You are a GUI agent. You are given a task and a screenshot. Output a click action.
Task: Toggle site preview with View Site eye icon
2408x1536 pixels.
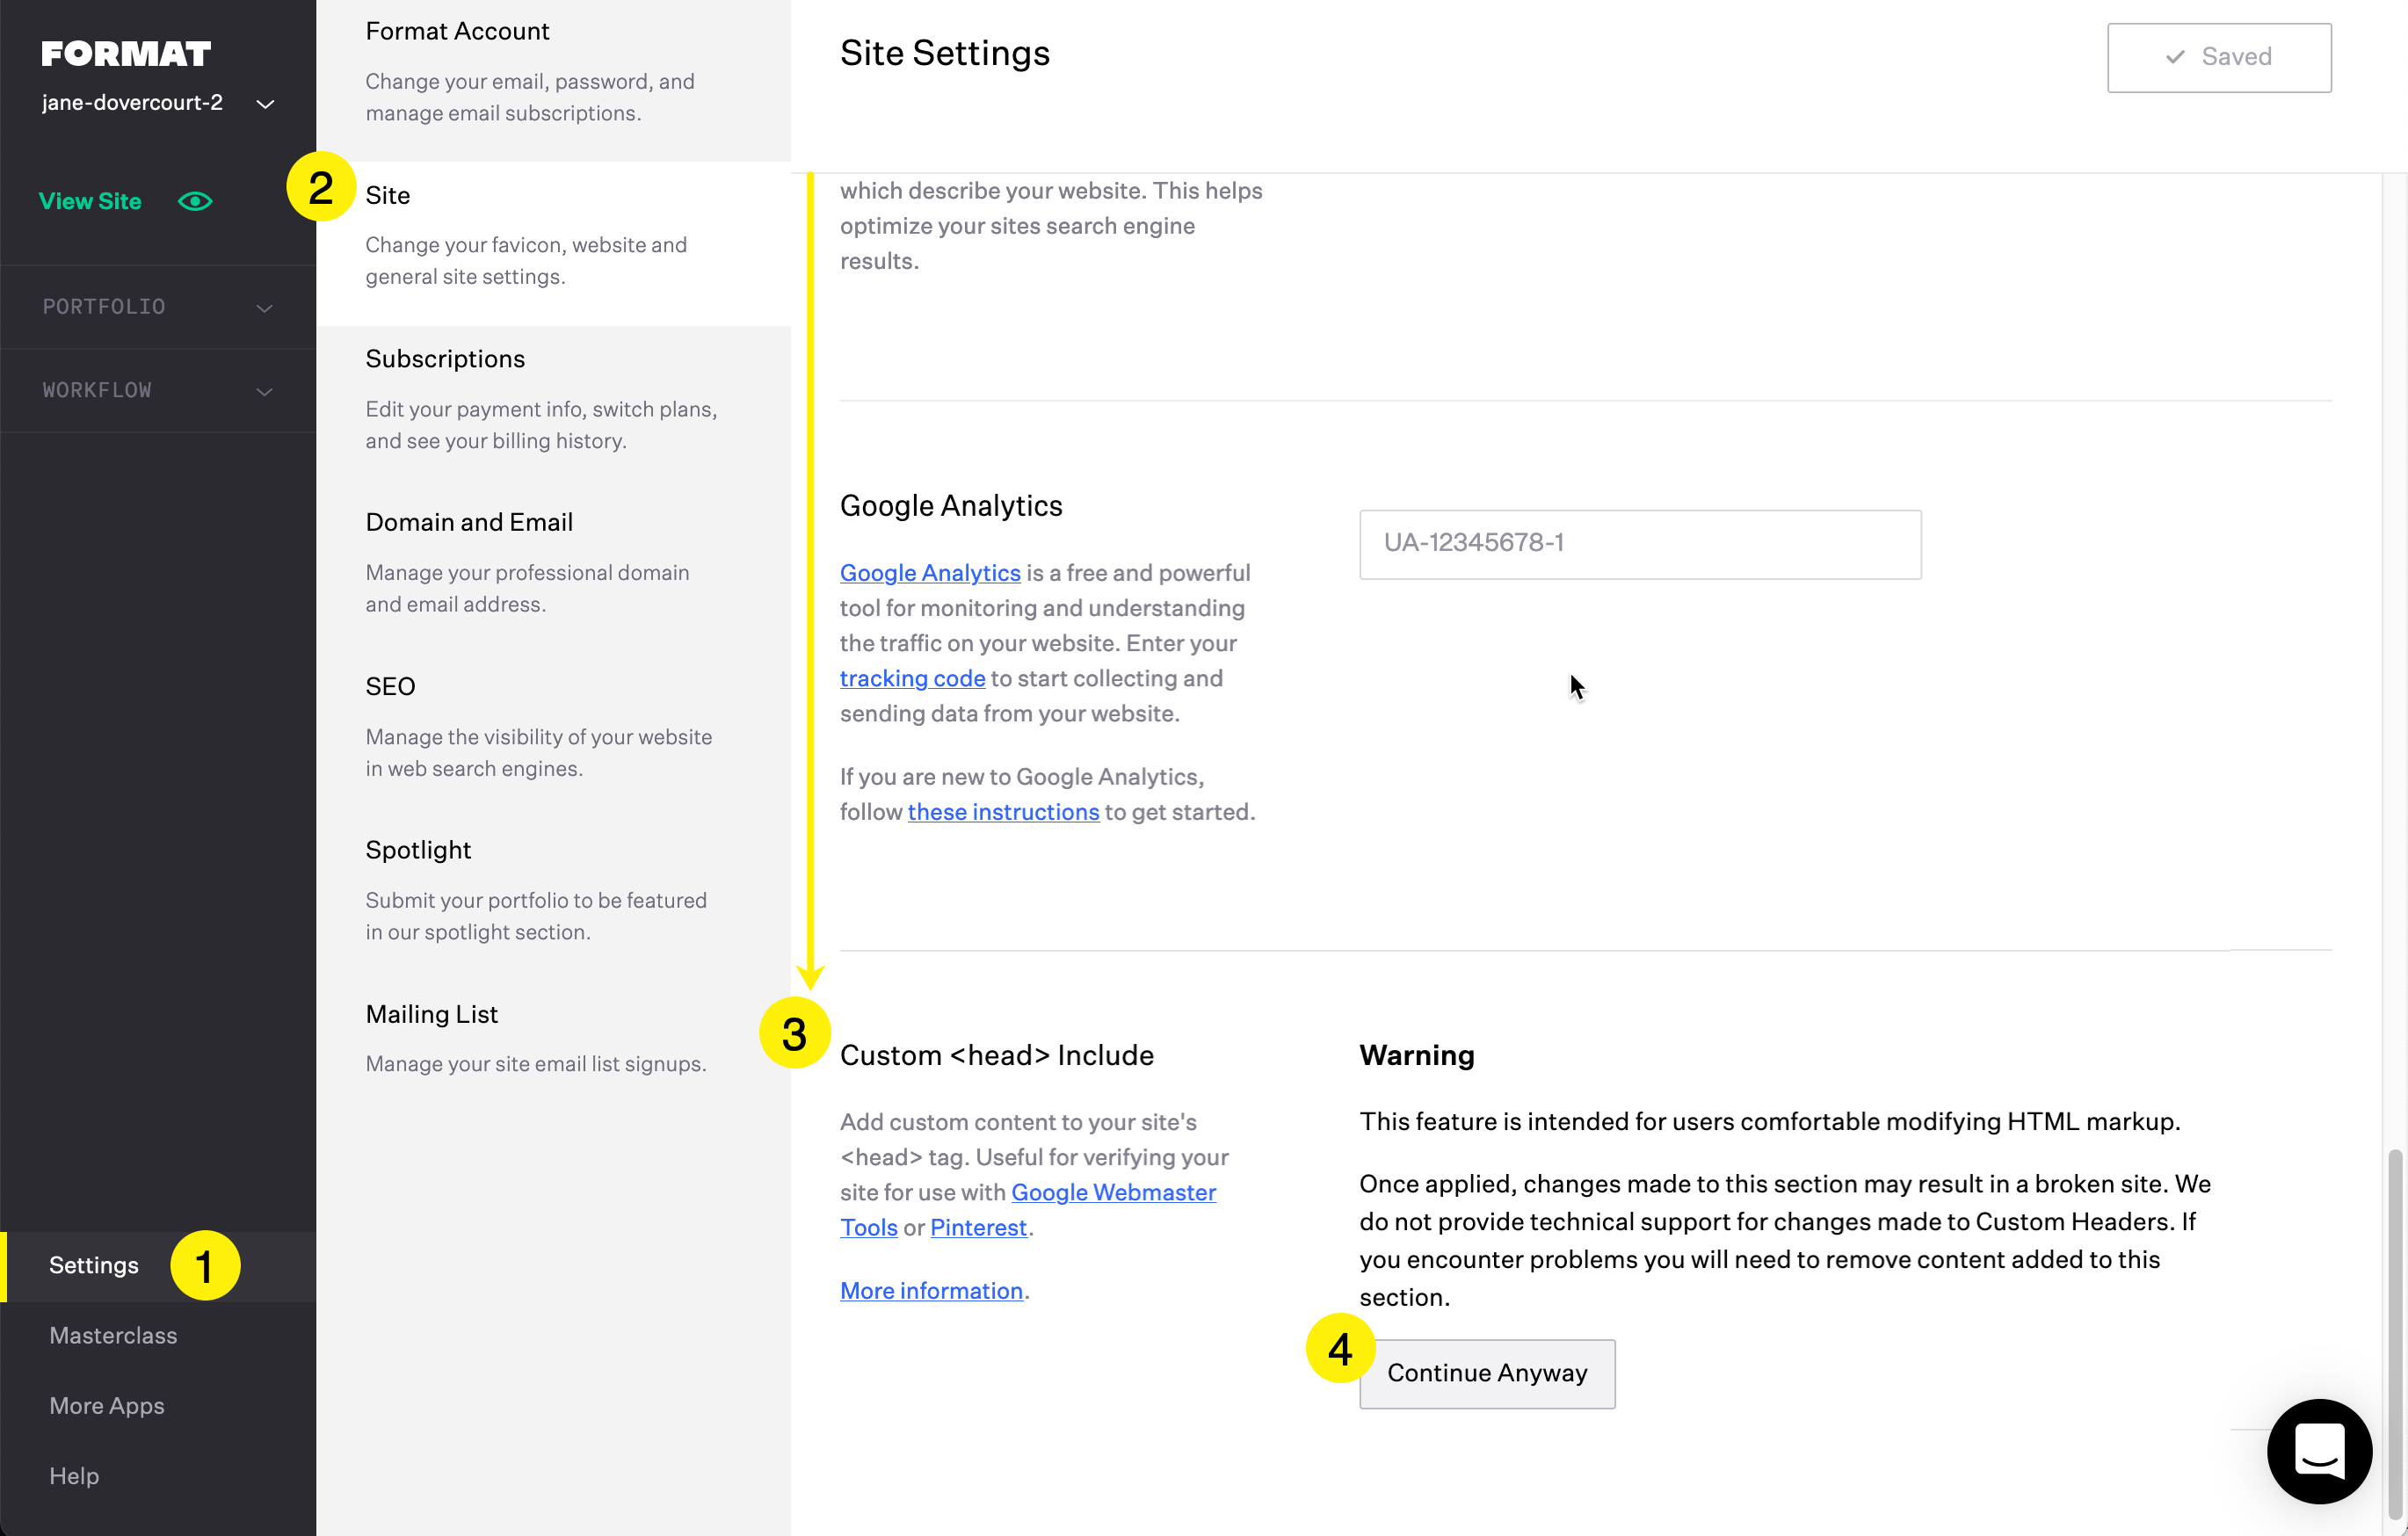pos(195,201)
